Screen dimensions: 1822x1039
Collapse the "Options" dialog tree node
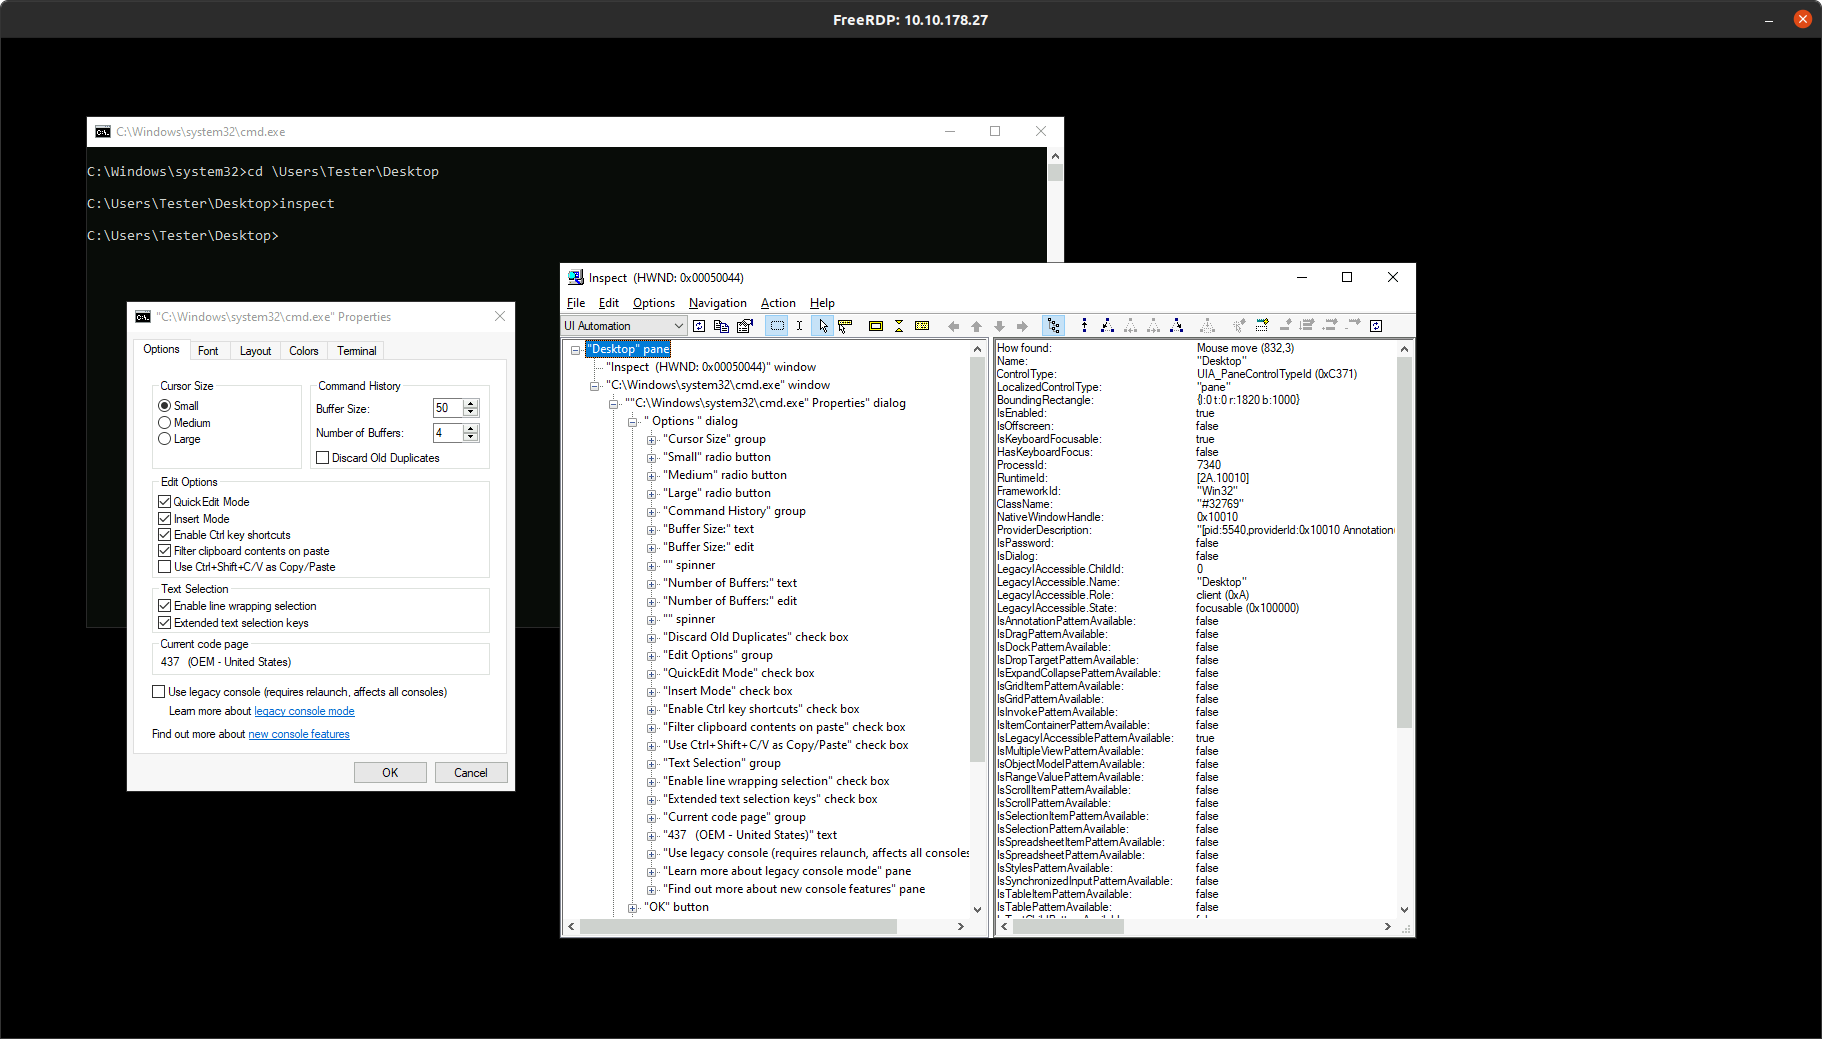[632, 422]
